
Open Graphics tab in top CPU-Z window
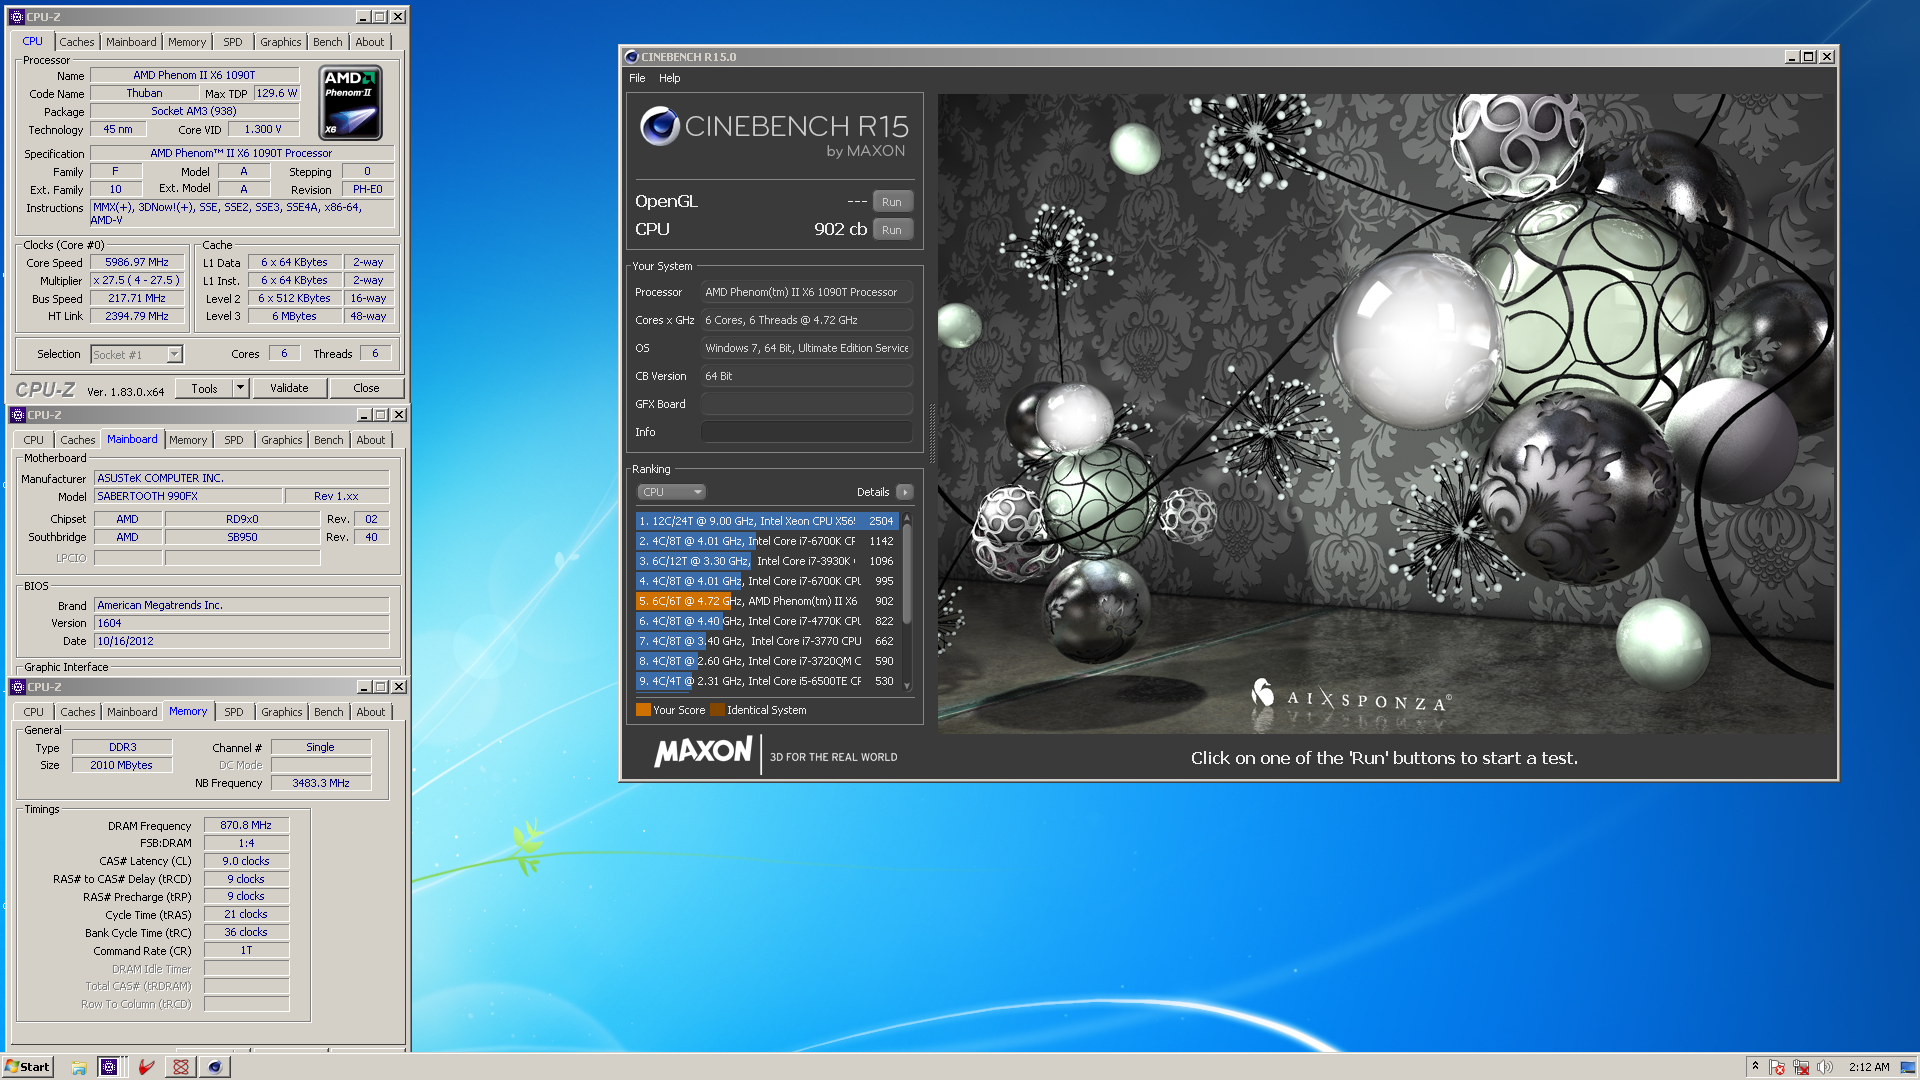click(x=280, y=42)
